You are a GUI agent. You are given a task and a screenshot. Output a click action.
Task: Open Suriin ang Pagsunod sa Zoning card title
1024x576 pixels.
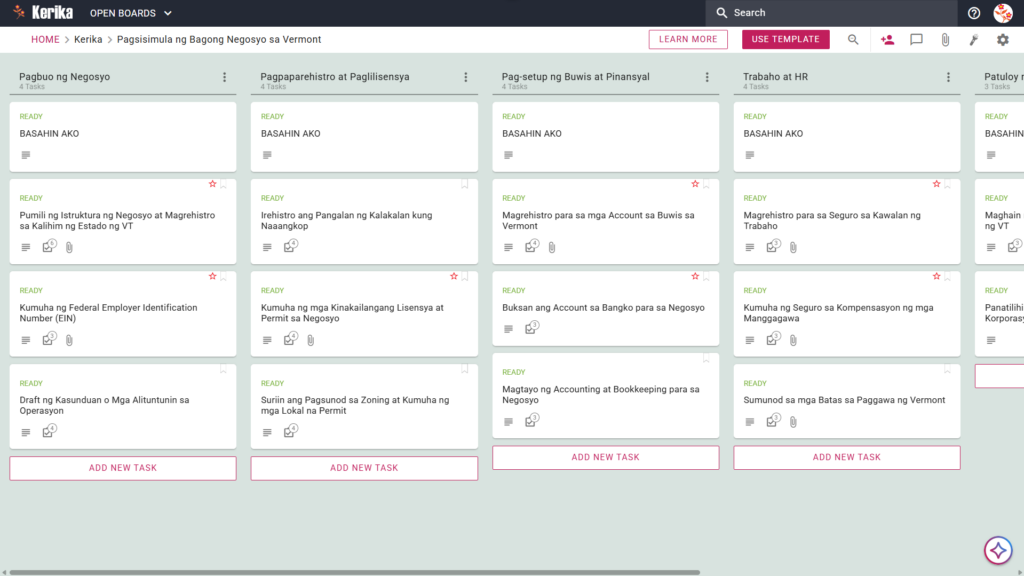tap(355, 405)
